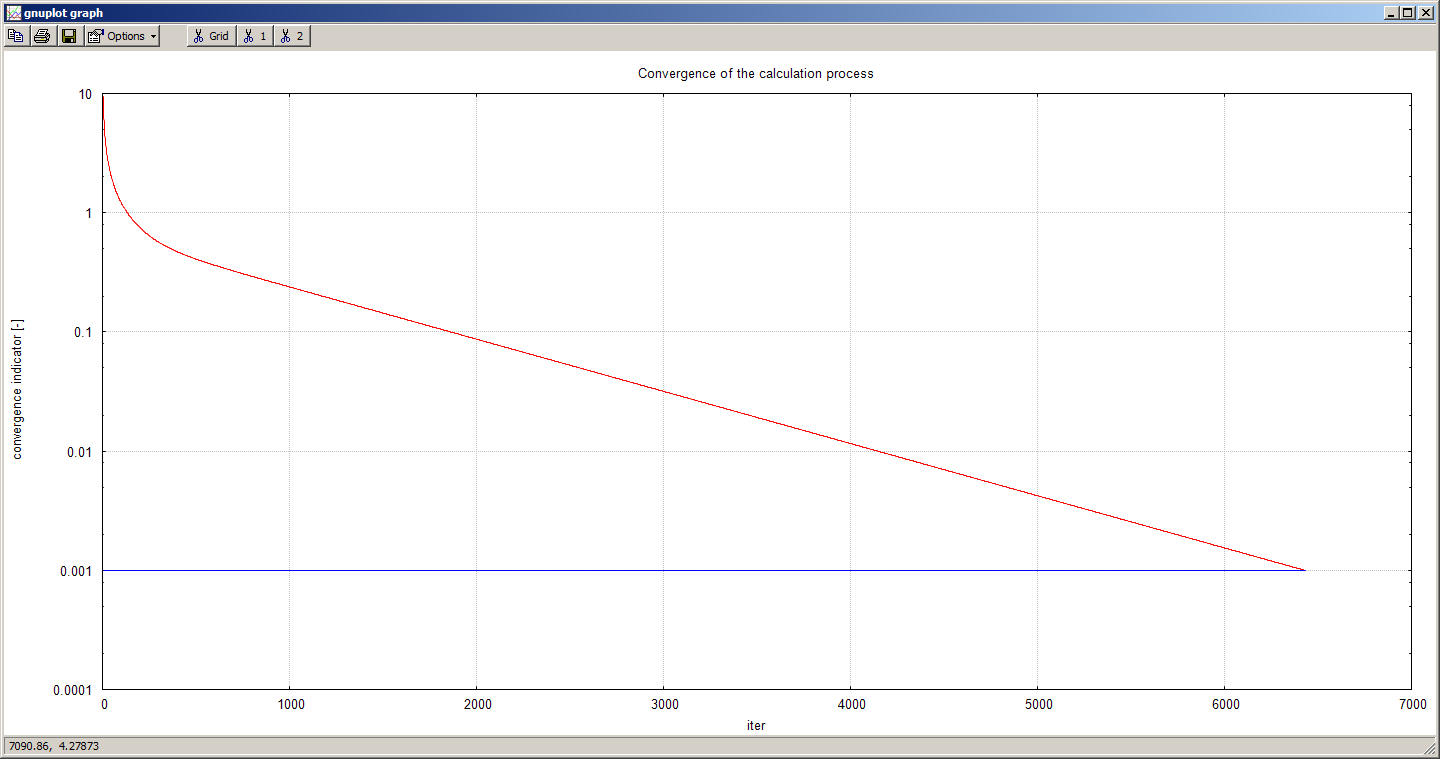The height and width of the screenshot is (759, 1440).
Task: Minimize the gnuplot graph window
Action: pos(1391,13)
